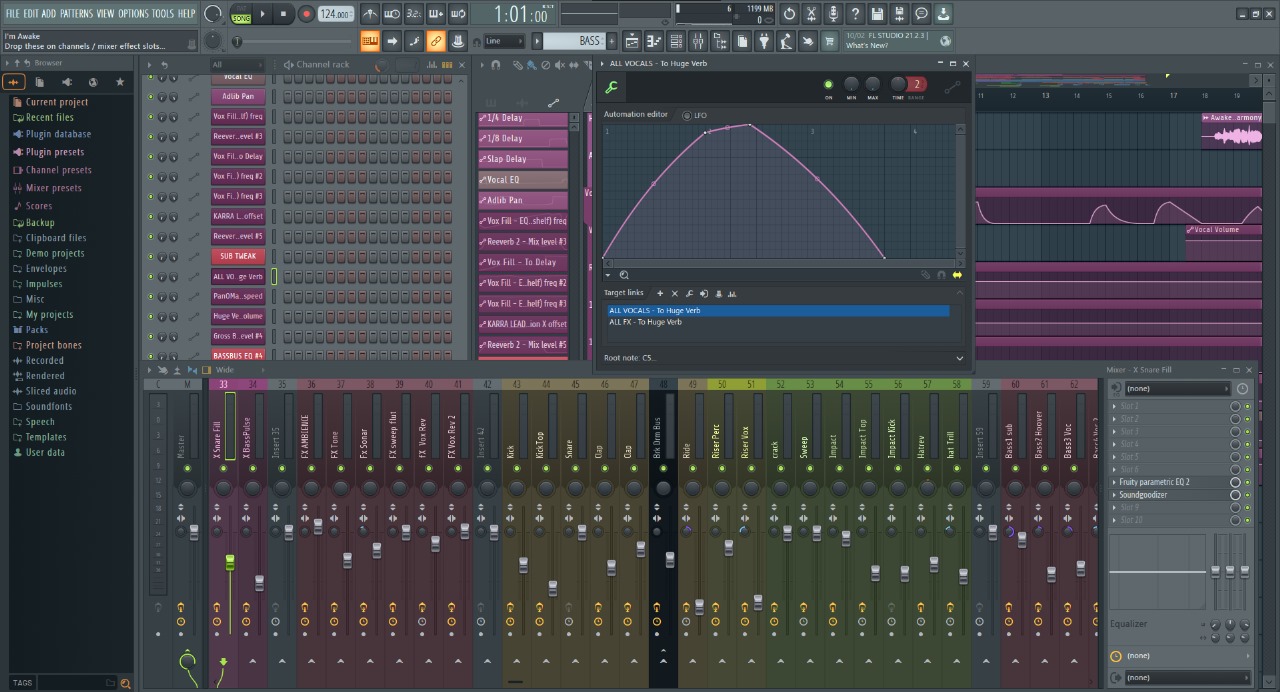Open the mixer input (none) dropdown
The image size is (1280, 692).
tap(1176, 388)
